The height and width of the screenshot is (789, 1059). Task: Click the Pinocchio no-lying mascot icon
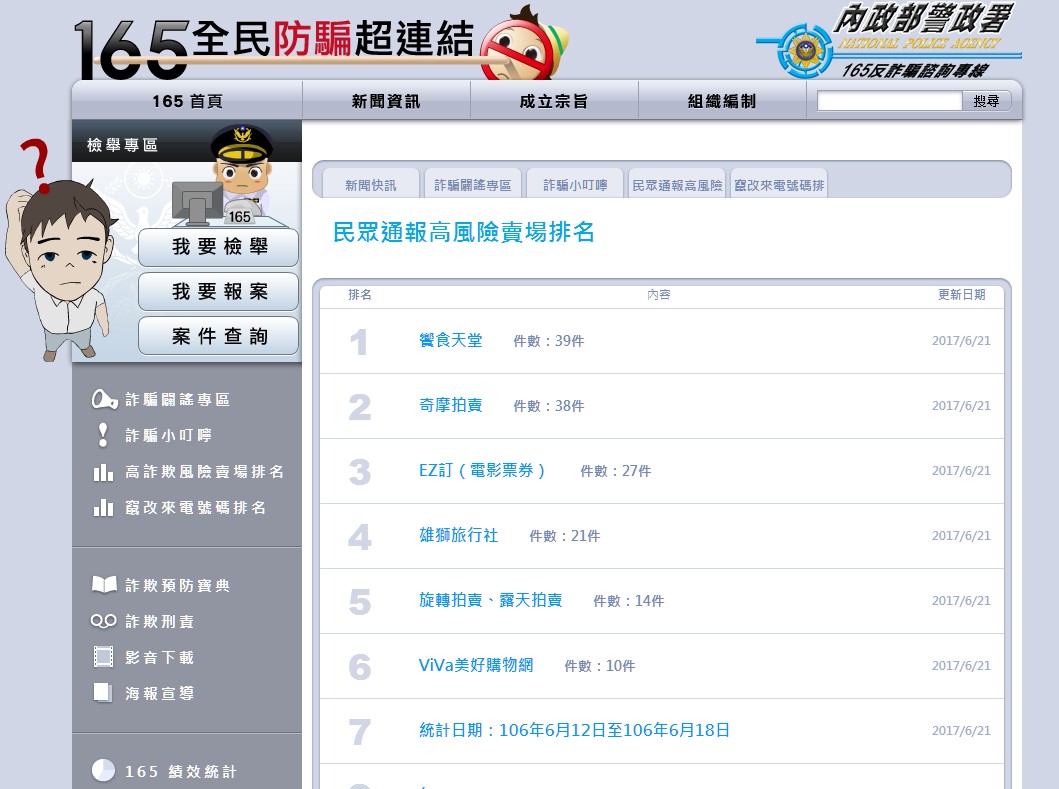525,43
